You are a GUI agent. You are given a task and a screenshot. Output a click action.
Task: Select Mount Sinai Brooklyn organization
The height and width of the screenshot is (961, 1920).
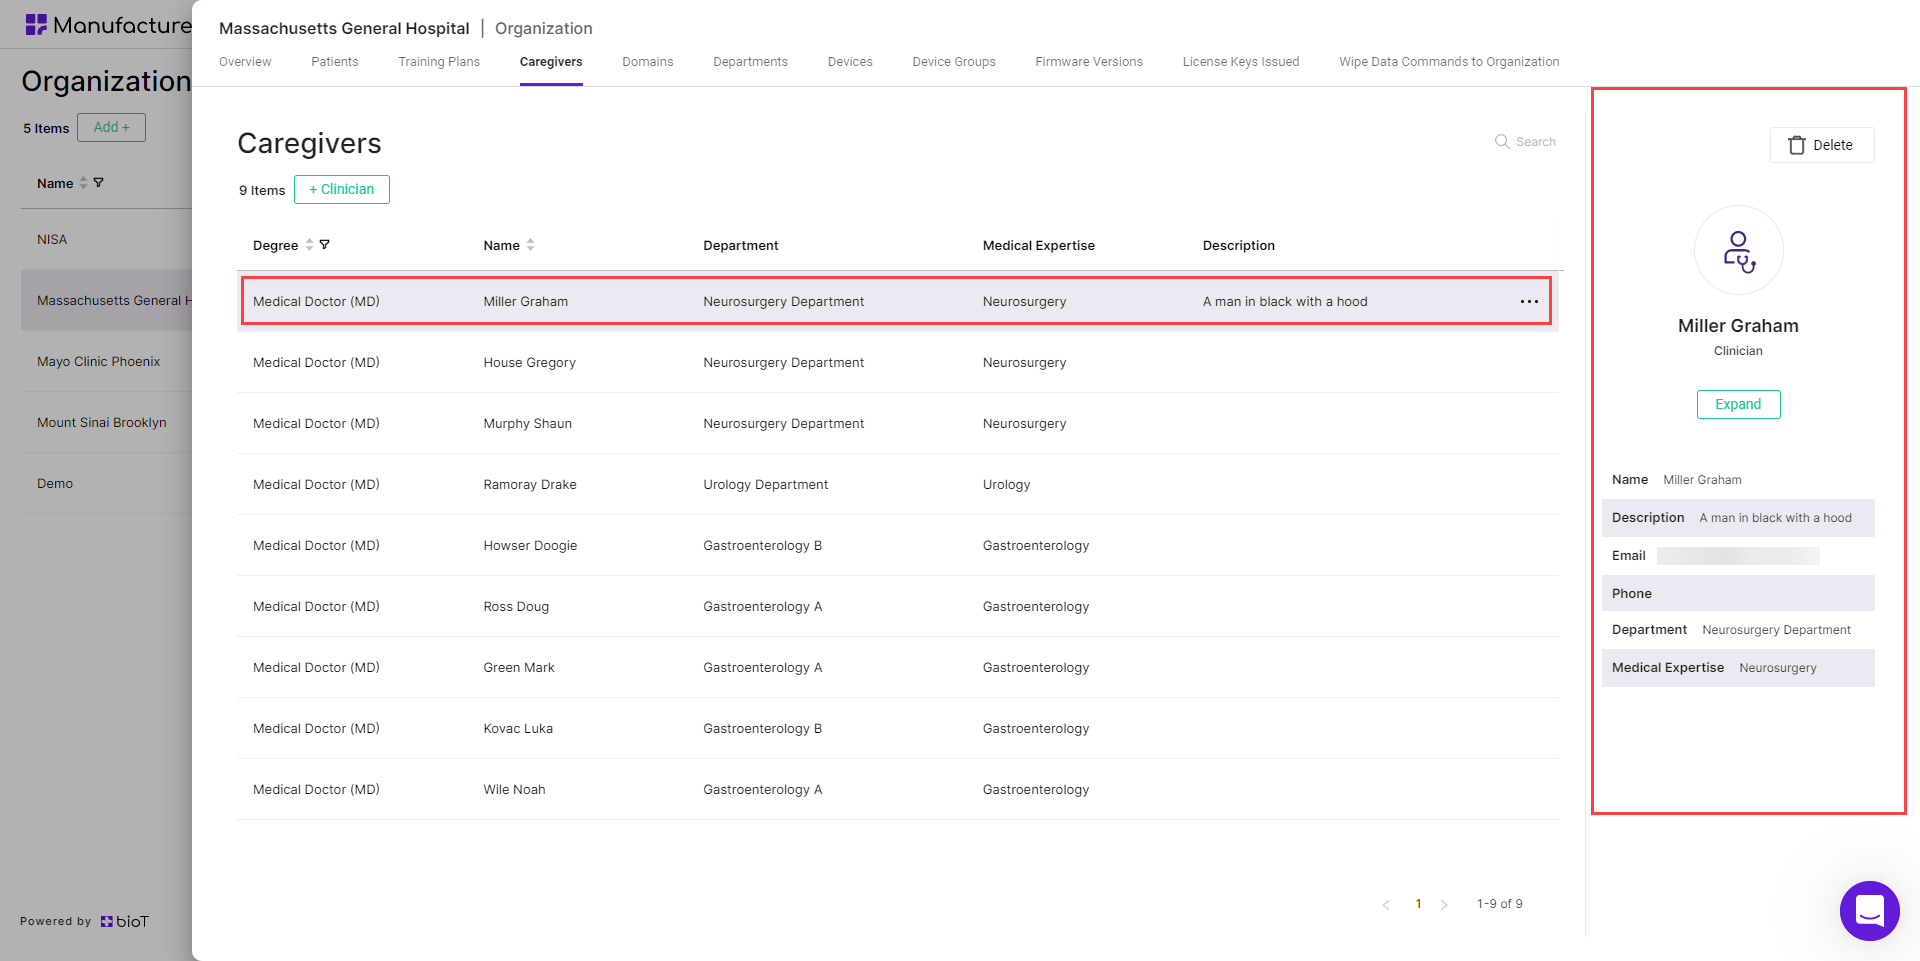pos(106,423)
